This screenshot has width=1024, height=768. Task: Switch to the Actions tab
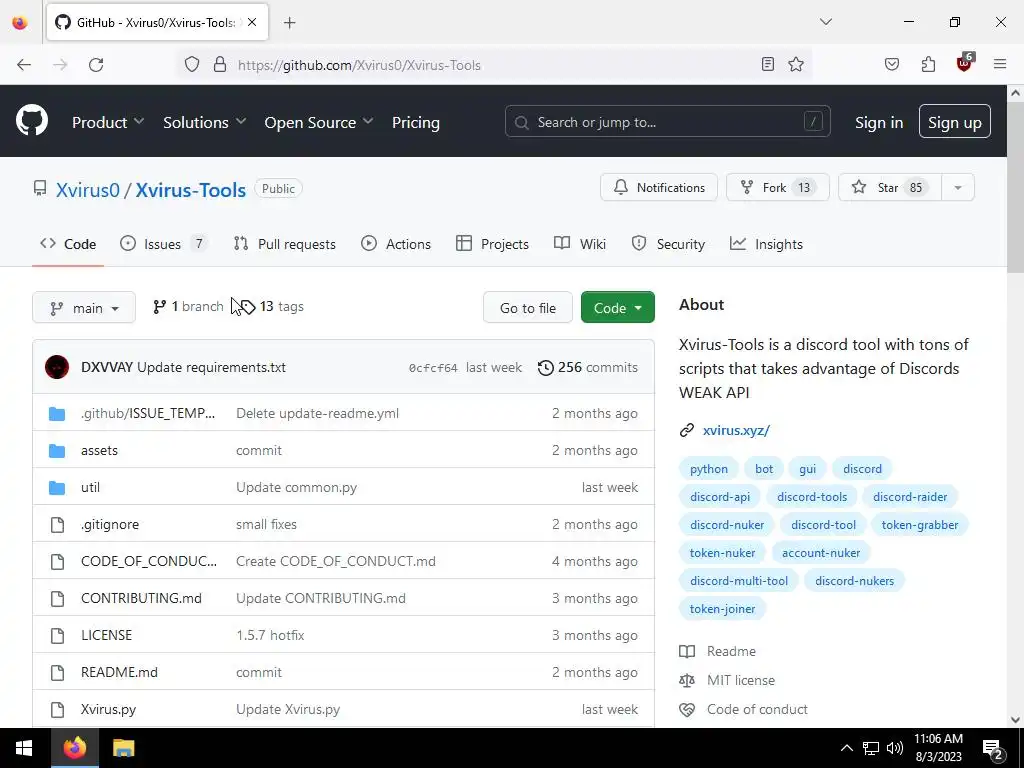396,244
